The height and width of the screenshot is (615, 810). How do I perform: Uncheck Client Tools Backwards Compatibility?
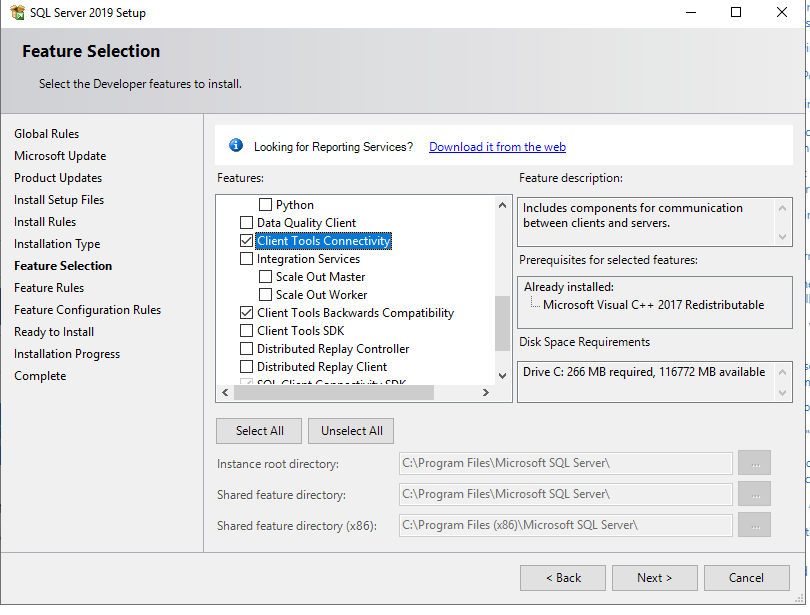pyautogui.click(x=246, y=312)
